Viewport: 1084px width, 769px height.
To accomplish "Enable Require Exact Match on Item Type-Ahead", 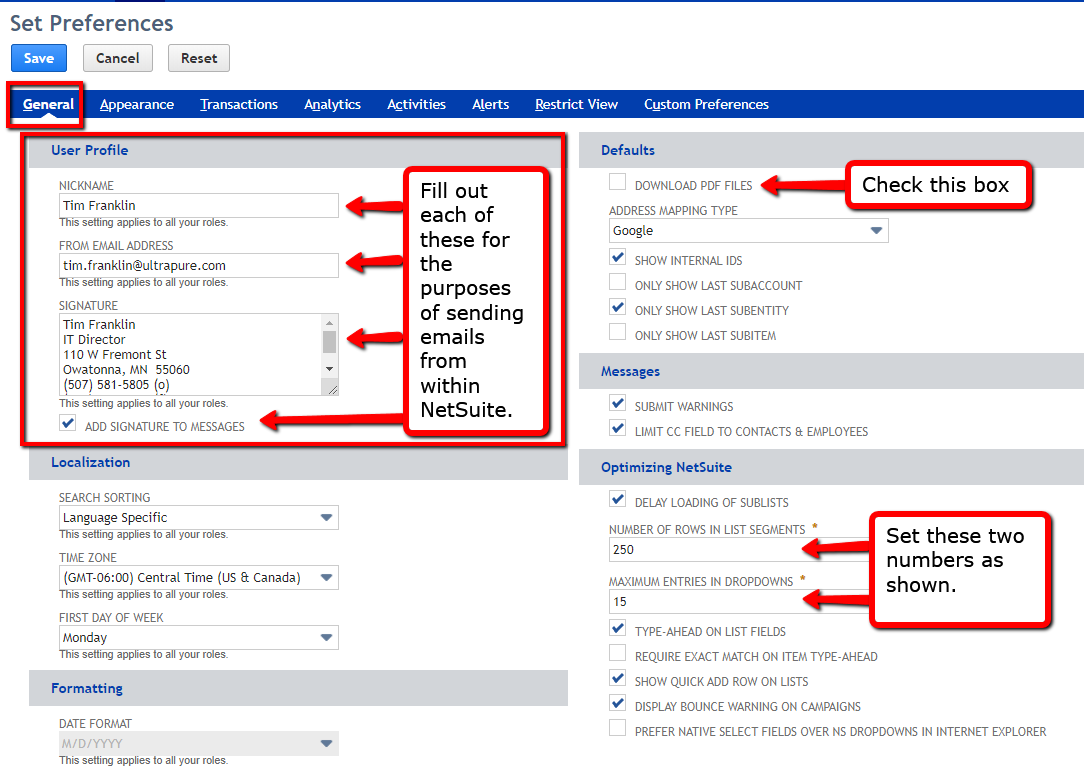I will (617, 654).
